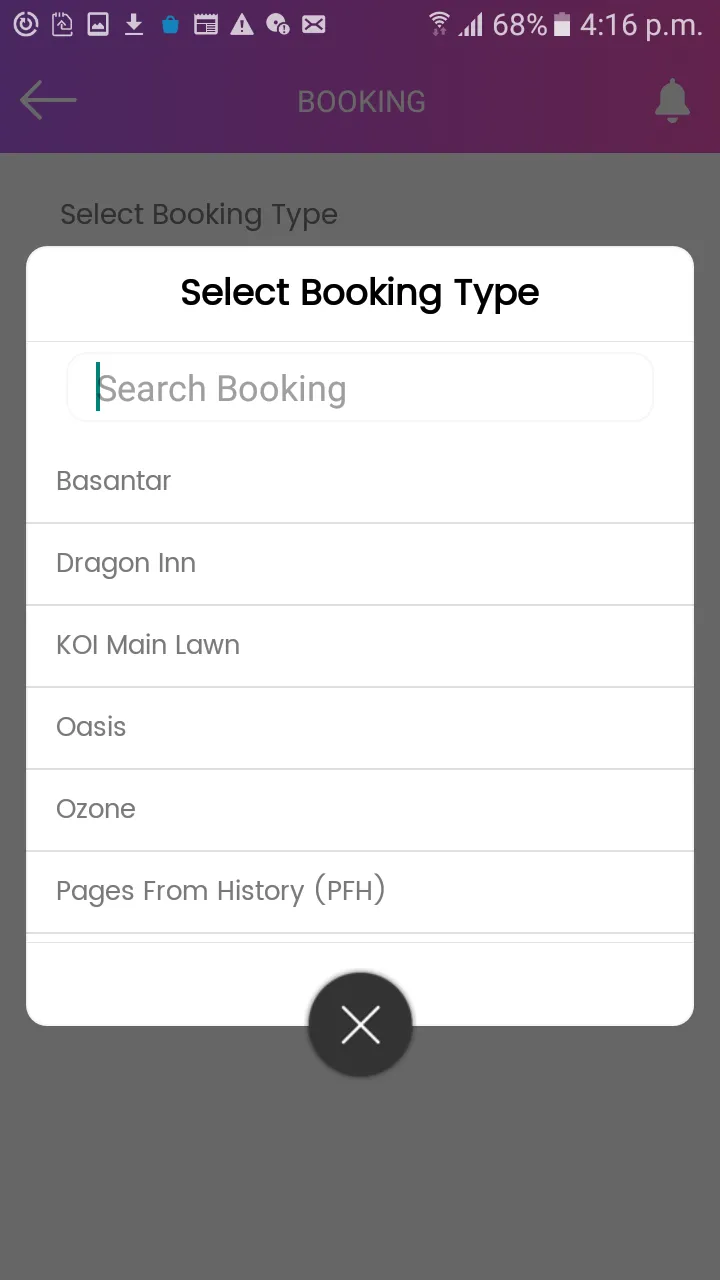720x1280 pixels.
Task: Tap the Wi-Fi signal icon
Action: (439, 24)
